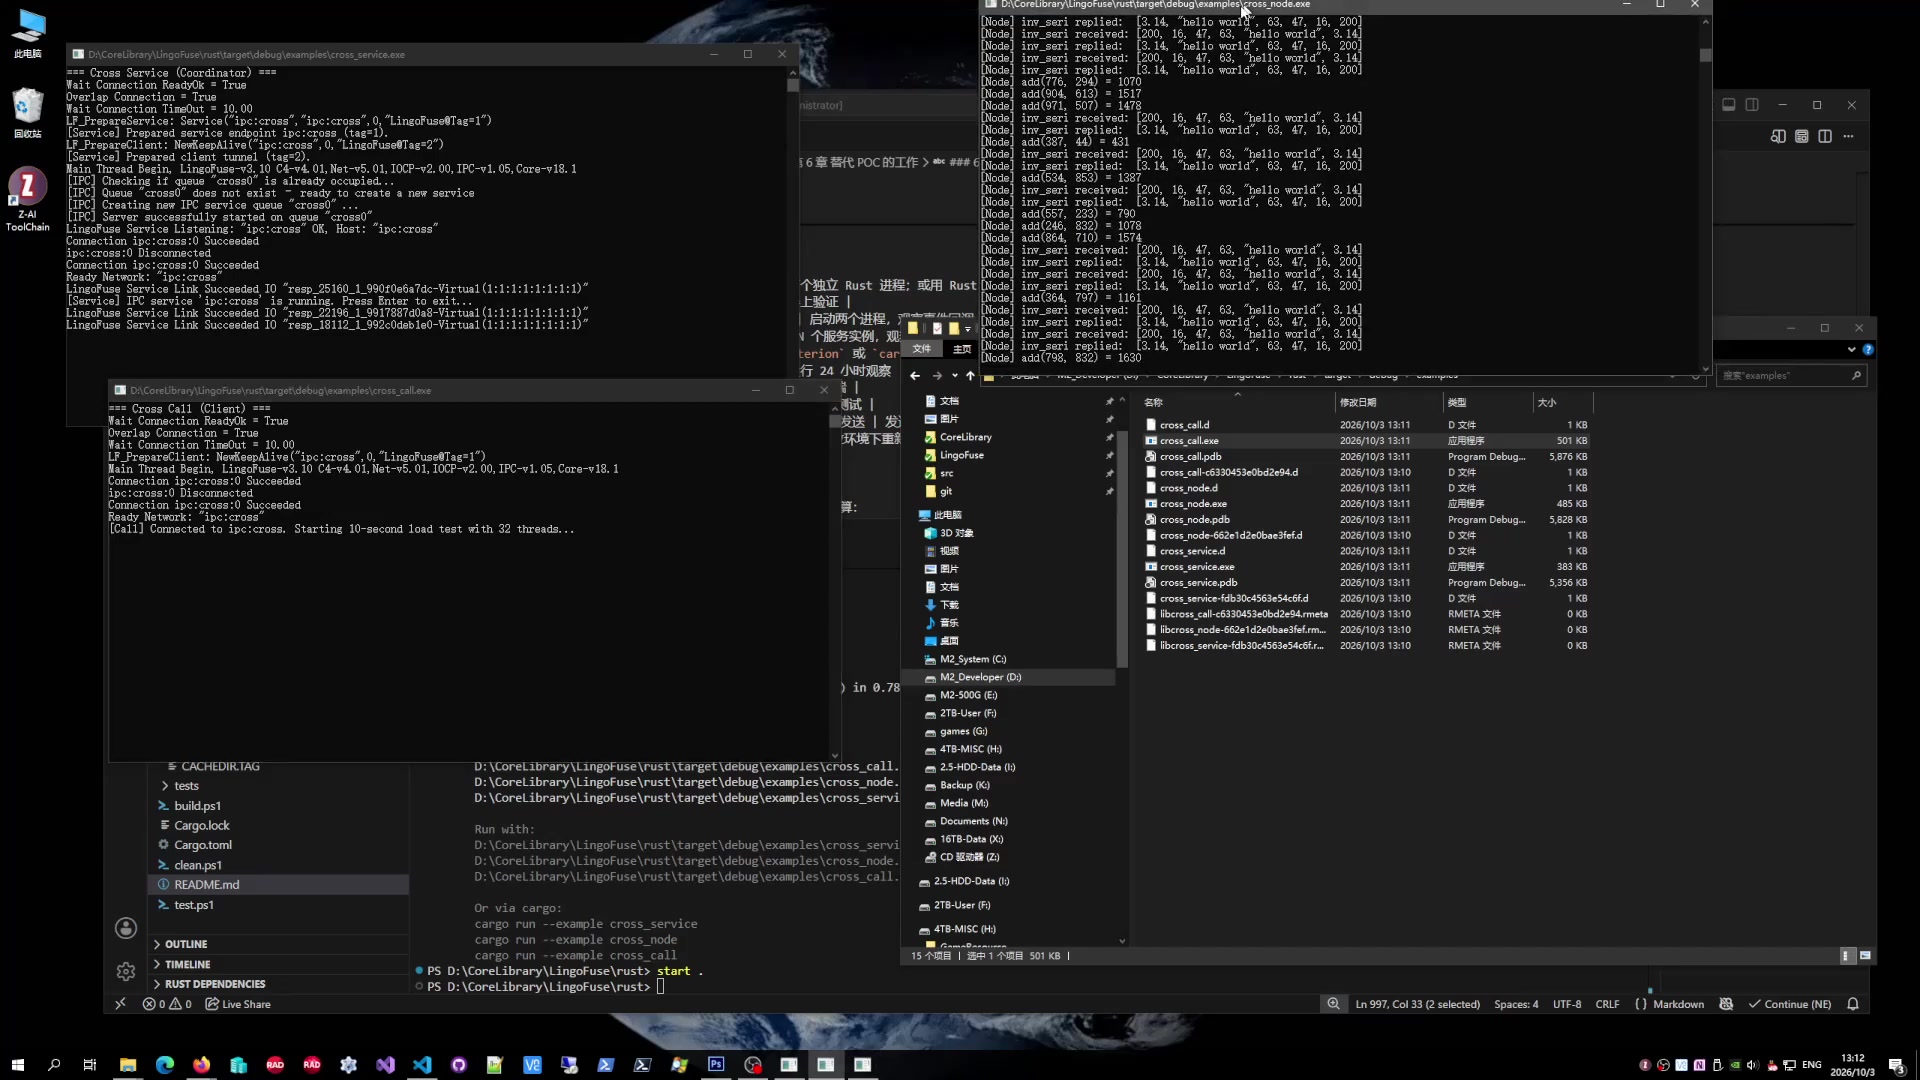The image size is (1920, 1080).
Task: Open the 文件 tab in File Explorer
Action: 922,349
